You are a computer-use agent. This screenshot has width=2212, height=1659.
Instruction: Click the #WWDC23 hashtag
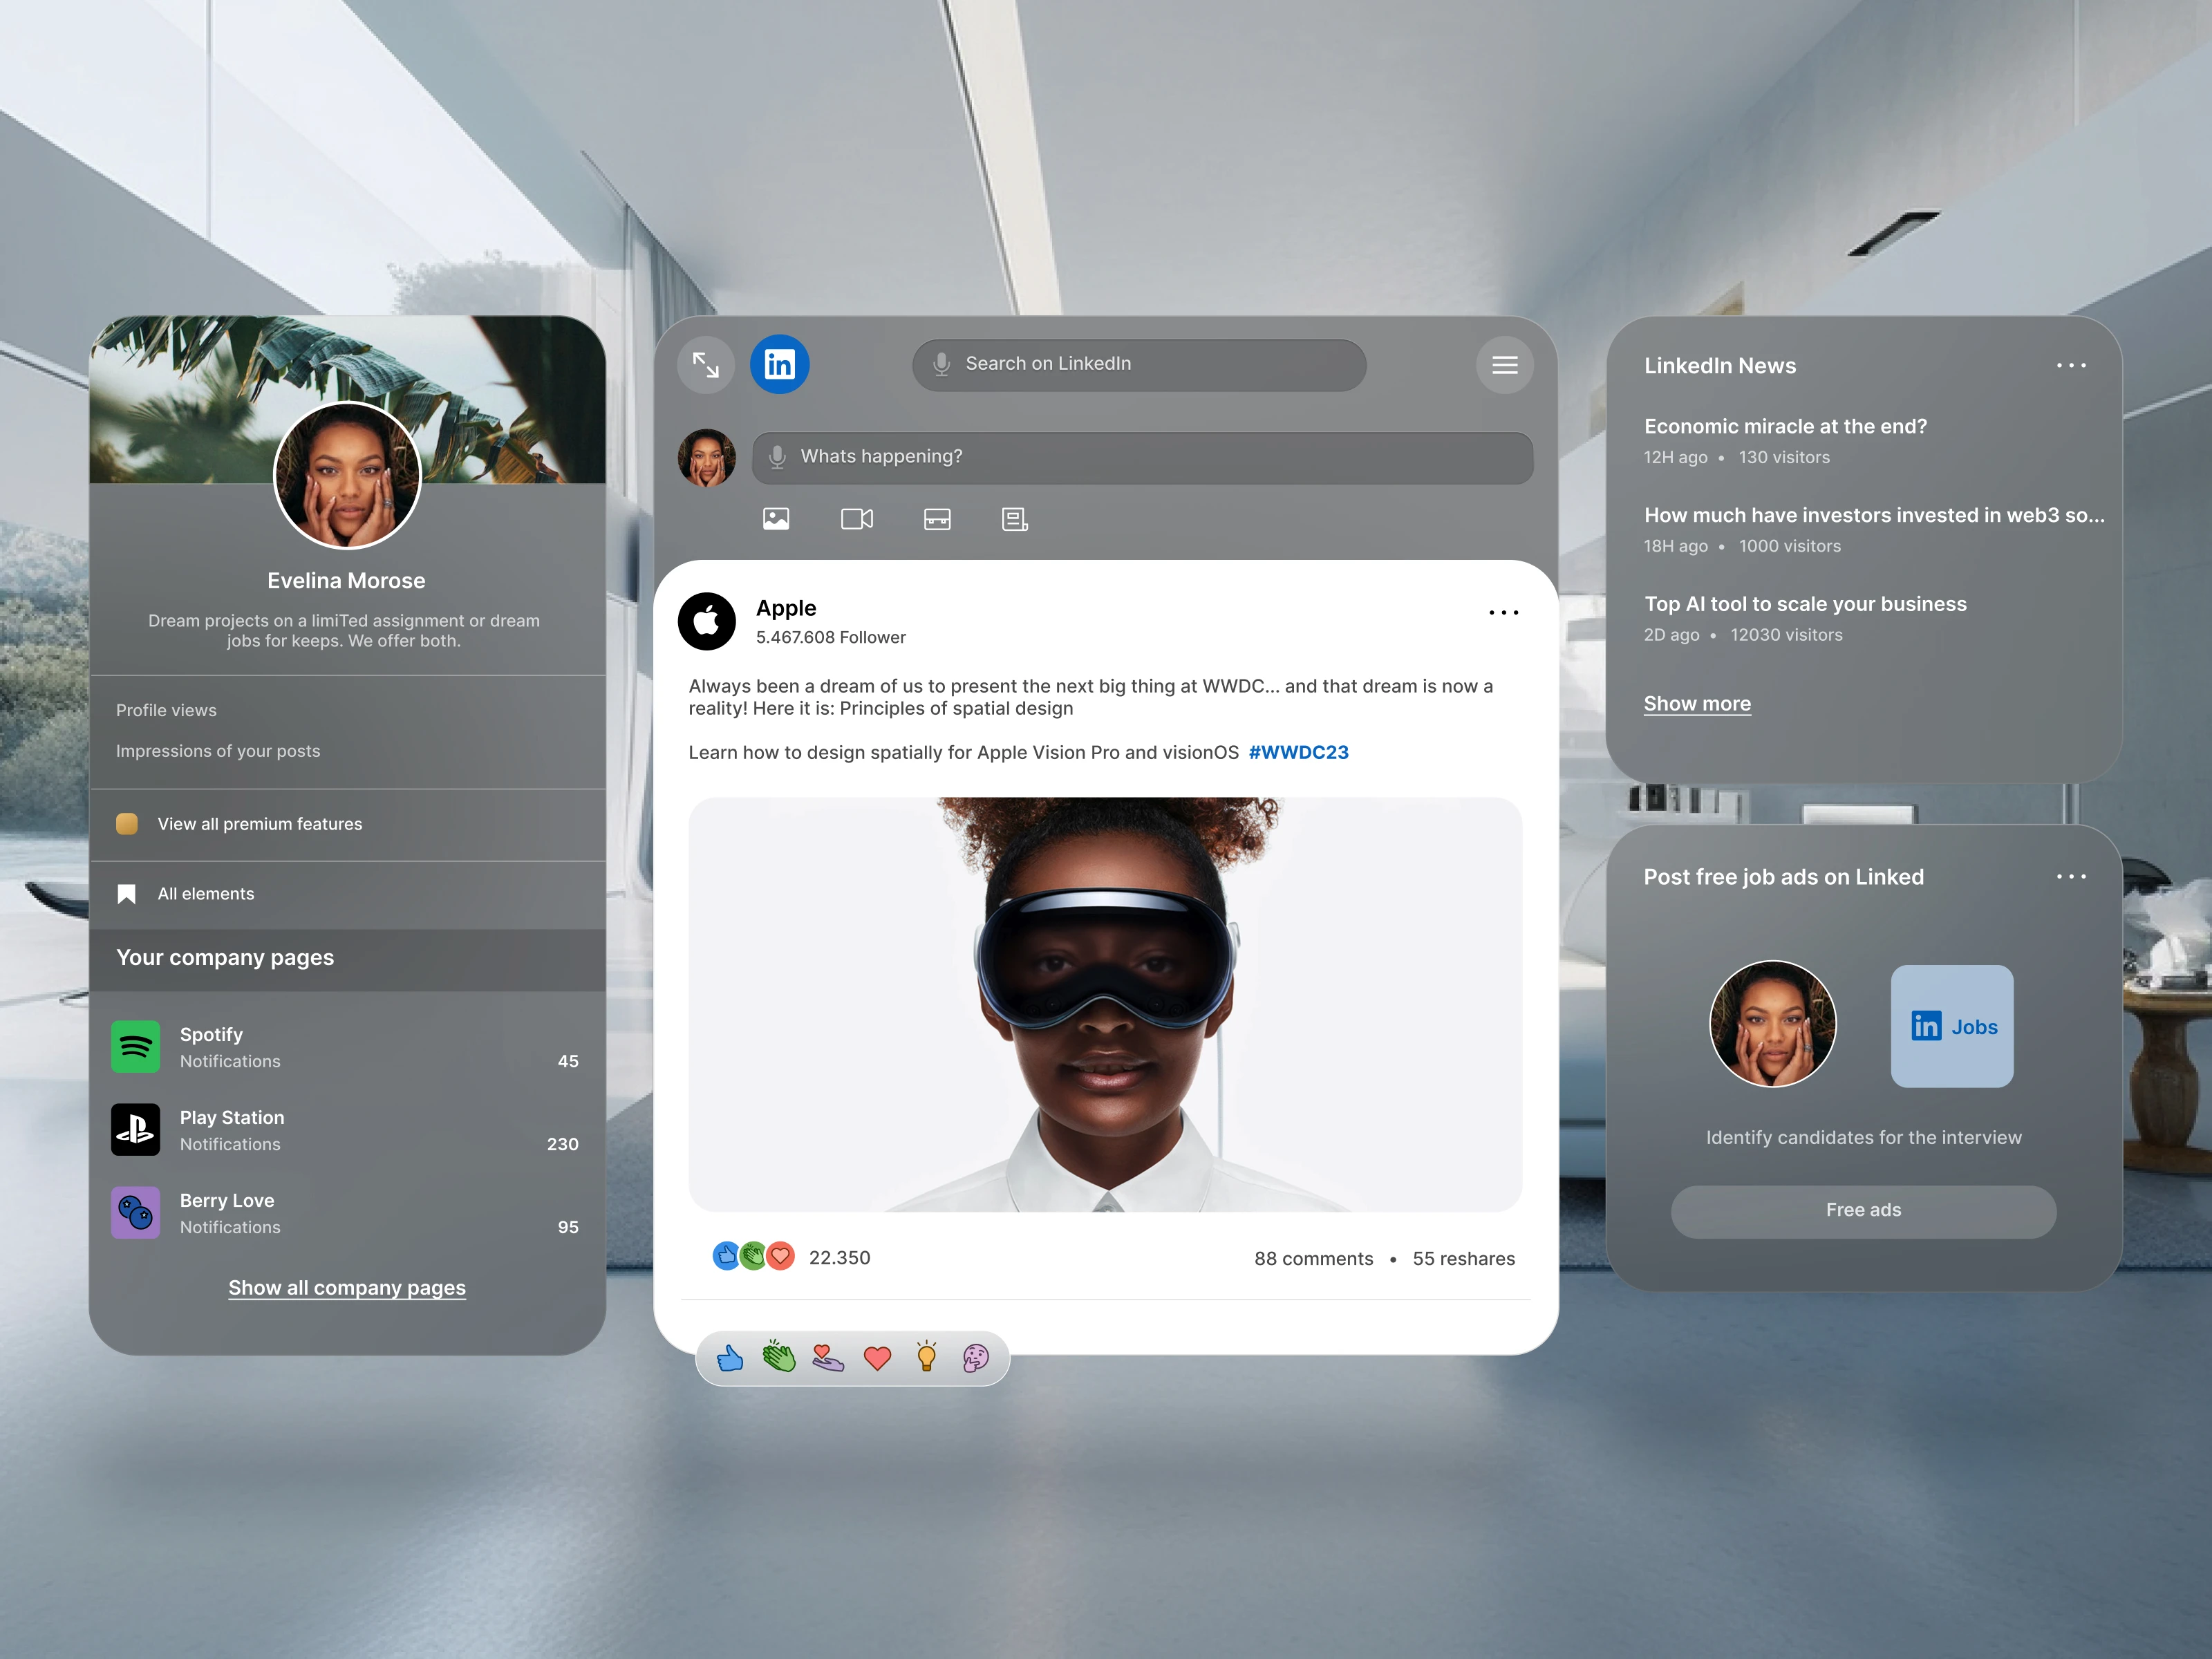[x=1297, y=752]
